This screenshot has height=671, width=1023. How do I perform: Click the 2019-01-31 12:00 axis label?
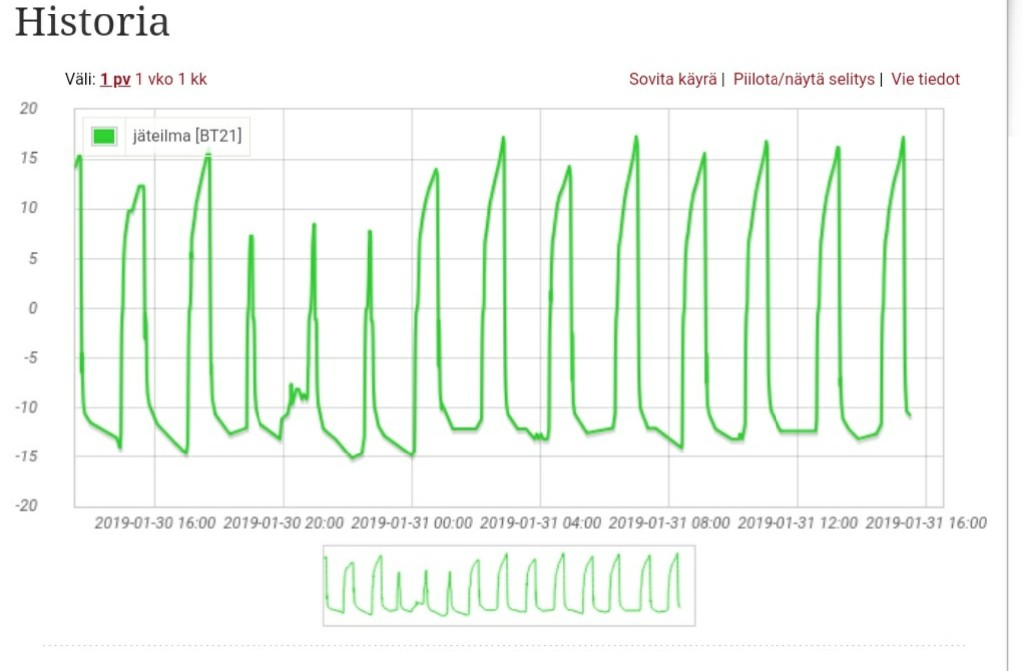coord(797,523)
